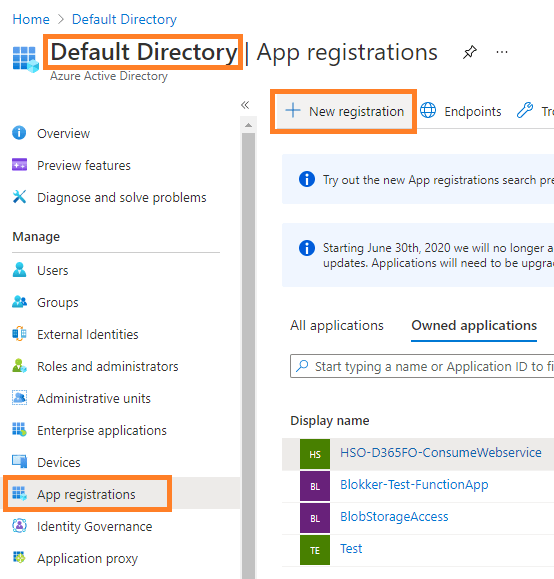Open Default Directory breadcrumb link
The image size is (554, 579).
click(x=124, y=19)
